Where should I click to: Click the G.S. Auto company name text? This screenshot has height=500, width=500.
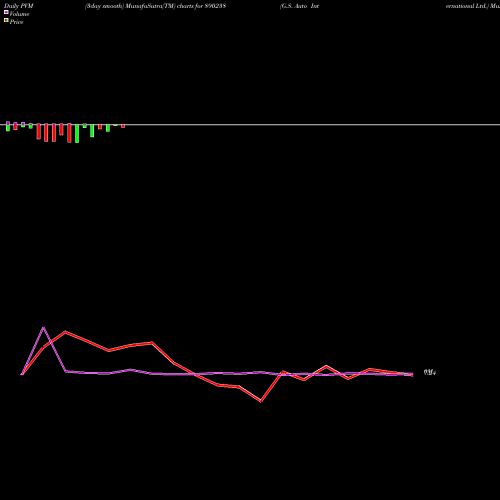click(x=299, y=6)
